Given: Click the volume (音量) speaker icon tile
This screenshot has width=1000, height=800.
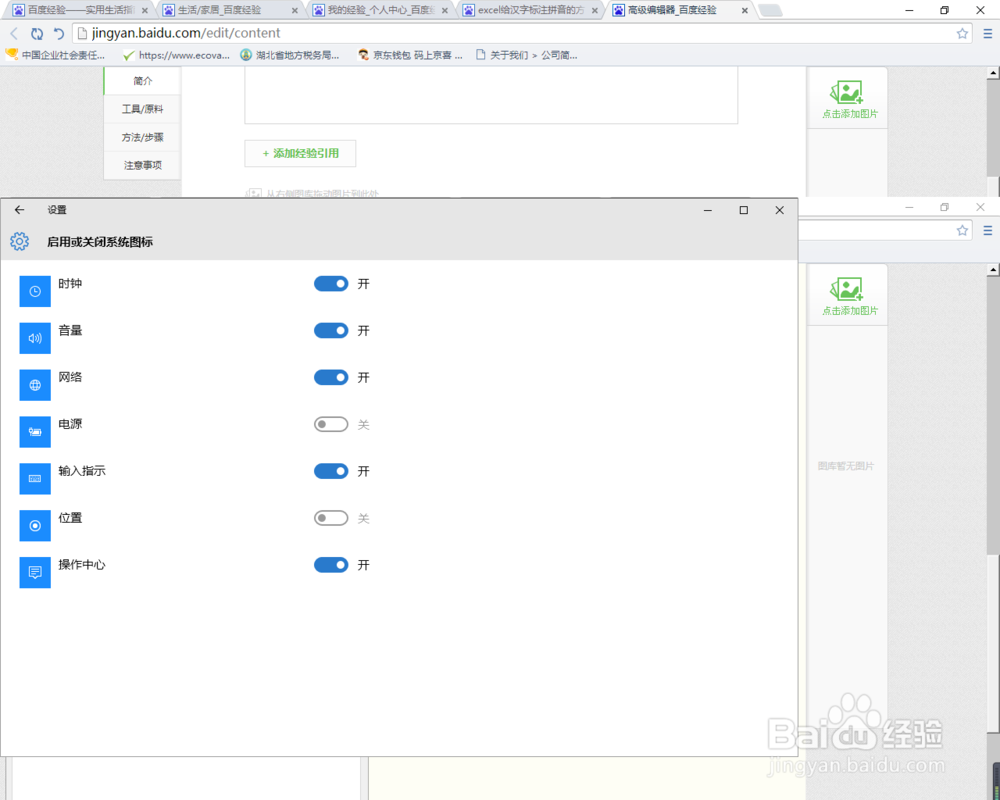Looking at the screenshot, I should click(35, 338).
